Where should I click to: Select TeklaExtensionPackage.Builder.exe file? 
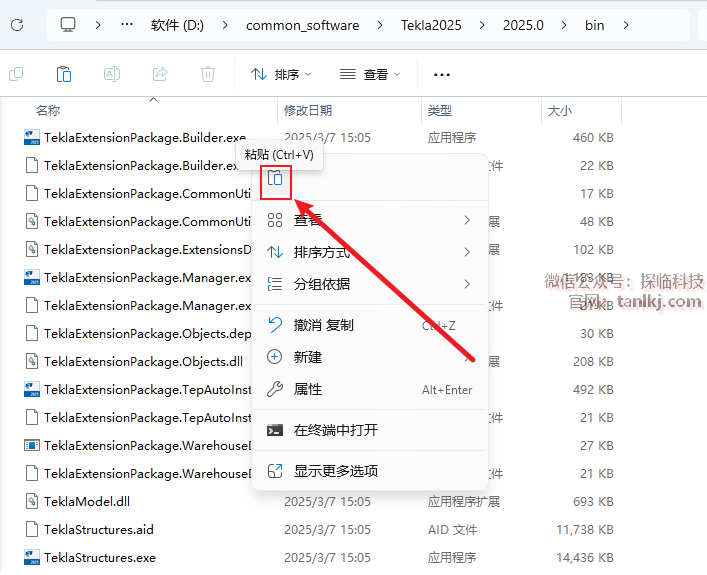[x=145, y=138]
